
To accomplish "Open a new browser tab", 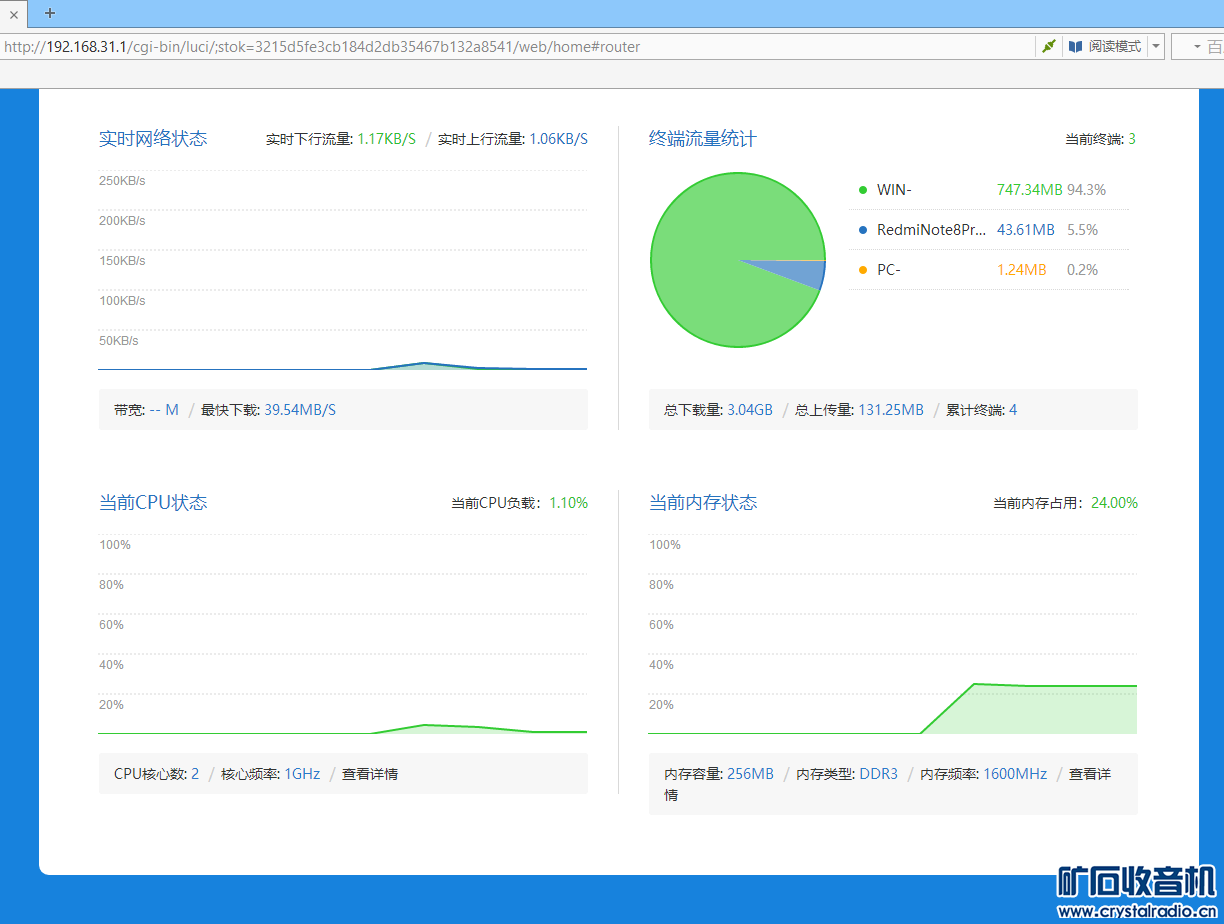I will (x=50, y=13).
